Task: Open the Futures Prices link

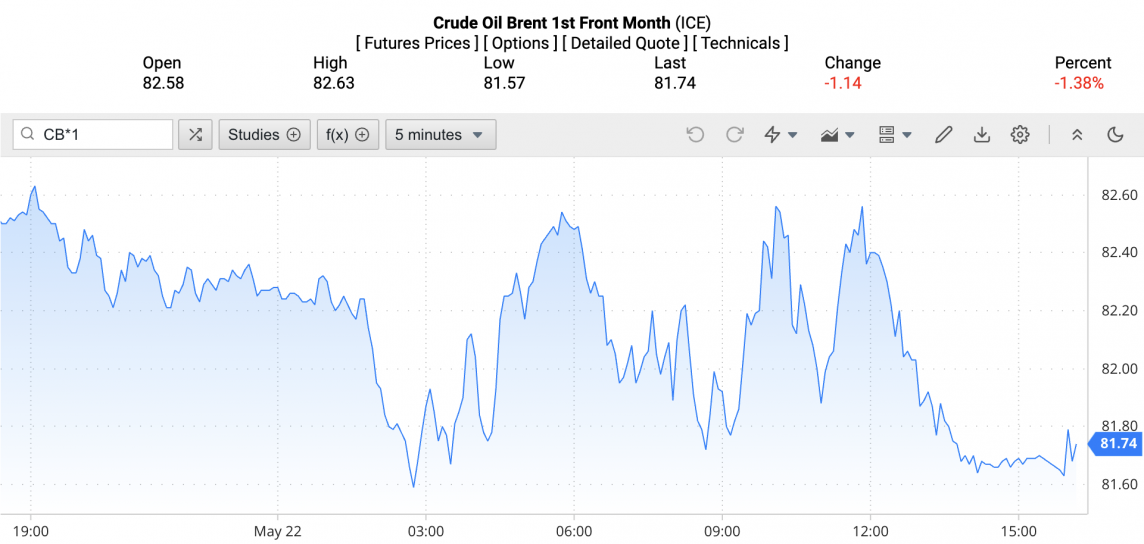Action: [416, 43]
